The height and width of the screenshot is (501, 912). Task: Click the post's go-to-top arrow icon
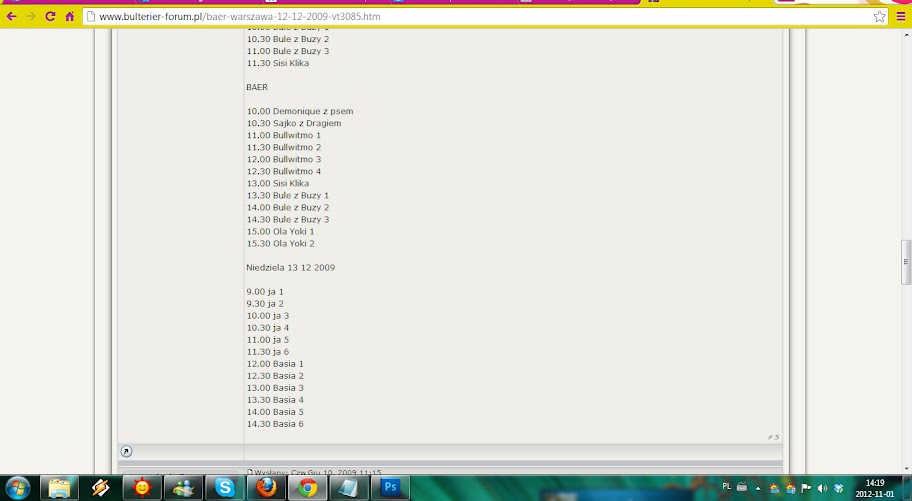coord(126,451)
